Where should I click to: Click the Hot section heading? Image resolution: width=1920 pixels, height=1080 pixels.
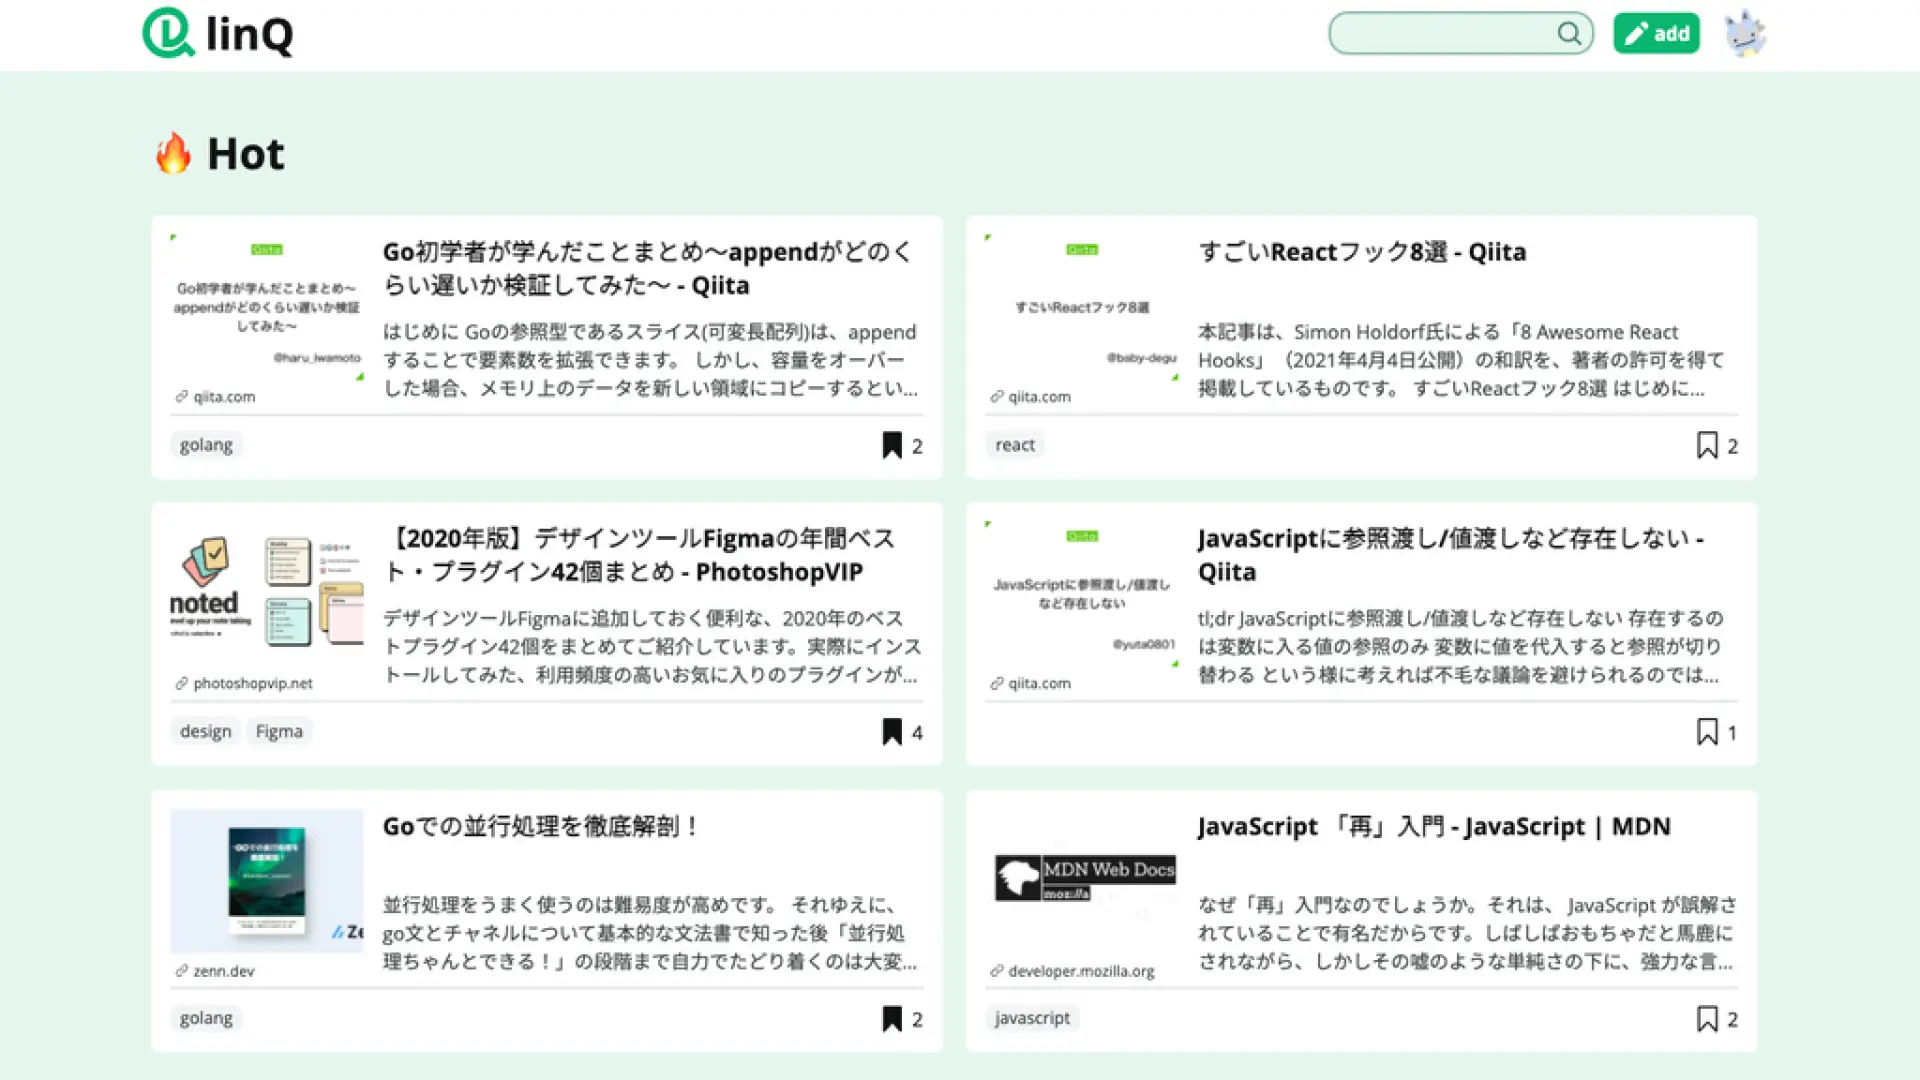click(245, 154)
